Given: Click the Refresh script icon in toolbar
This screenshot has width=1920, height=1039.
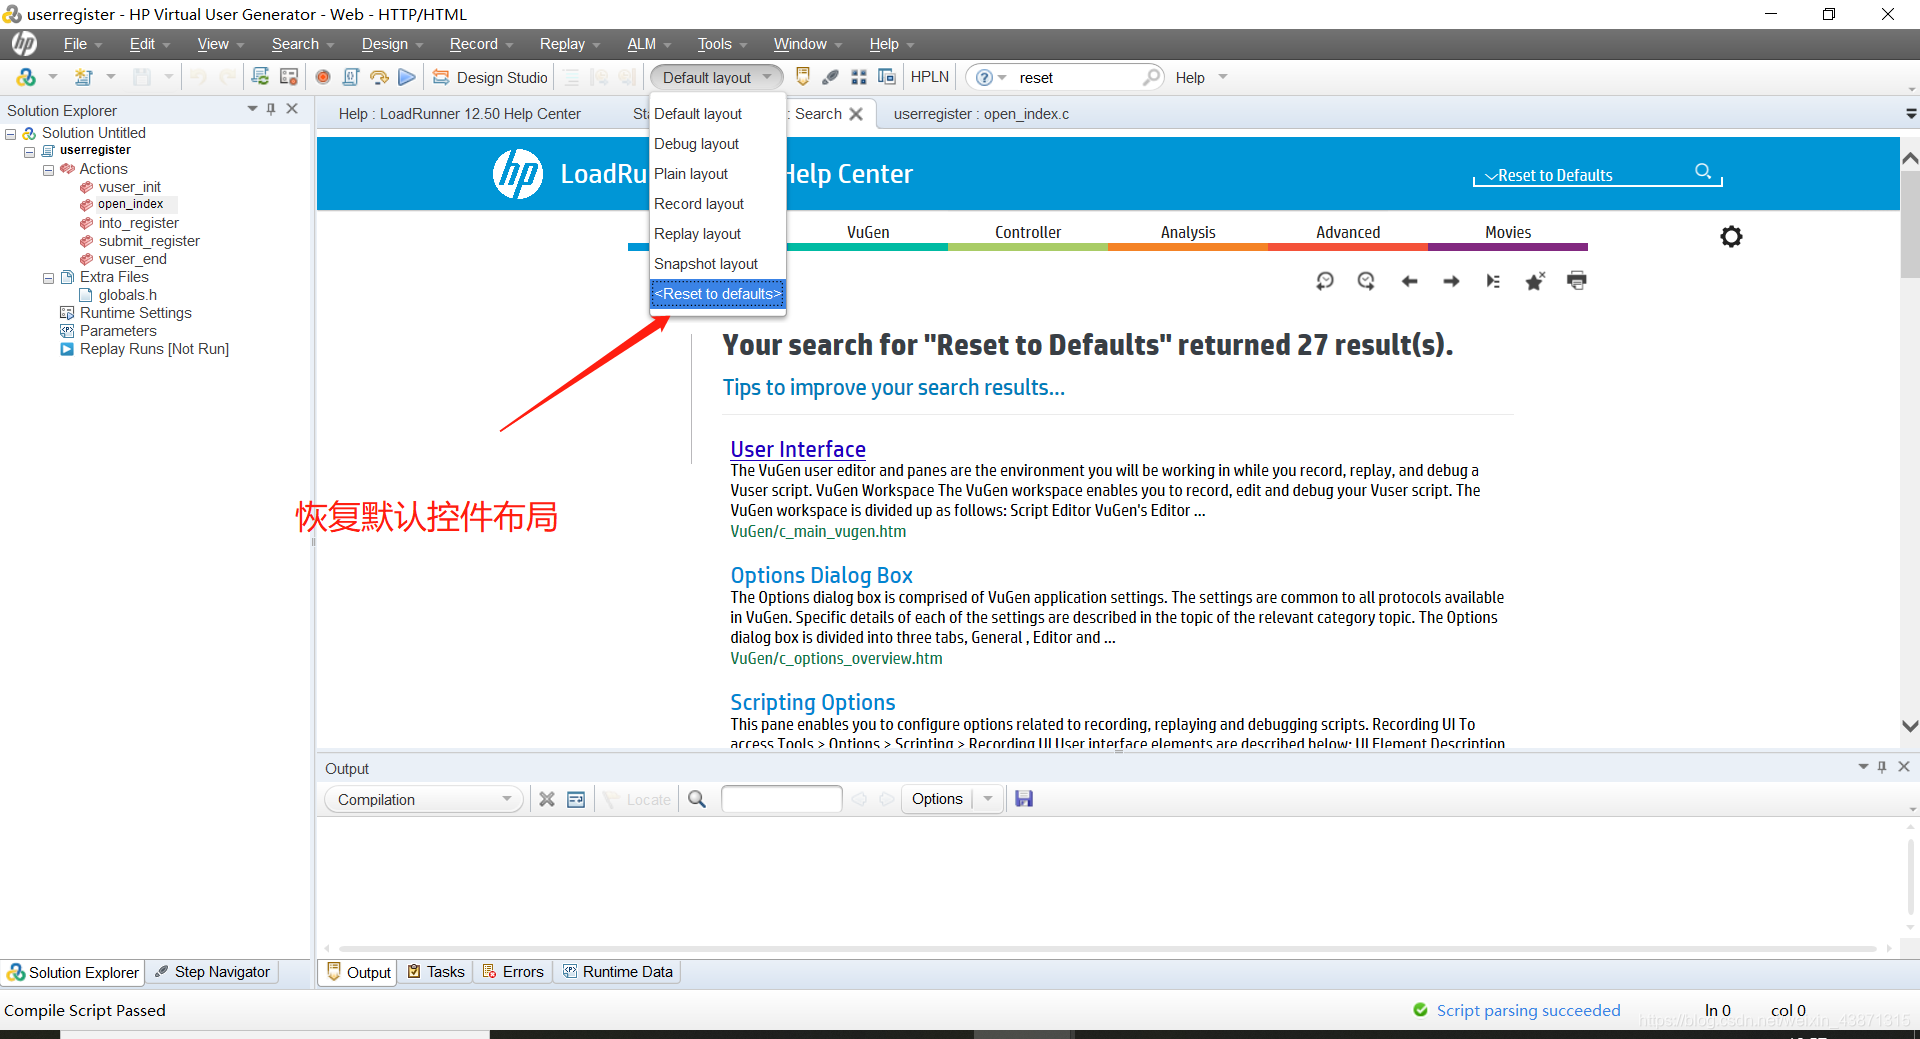Looking at the screenshot, I should click(x=260, y=77).
